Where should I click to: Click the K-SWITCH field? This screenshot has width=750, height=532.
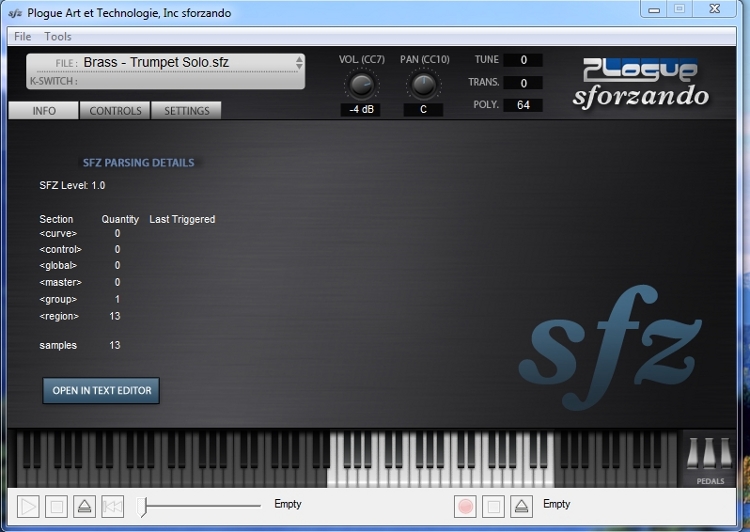(165, 81)
